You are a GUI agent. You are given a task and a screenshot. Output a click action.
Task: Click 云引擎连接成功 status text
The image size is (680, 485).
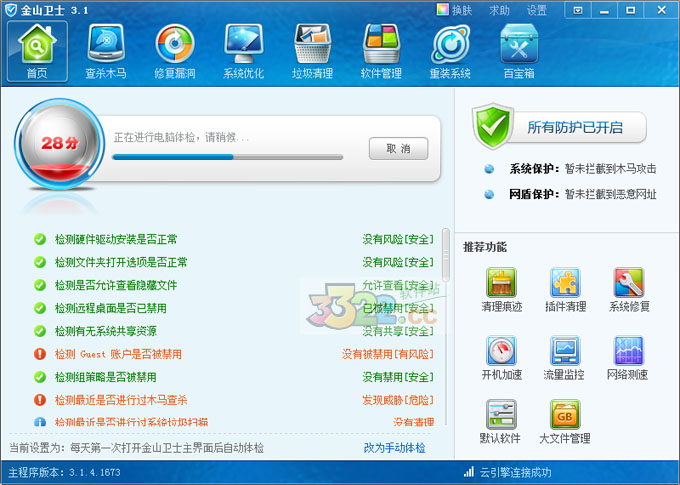[x=516, y=472]
